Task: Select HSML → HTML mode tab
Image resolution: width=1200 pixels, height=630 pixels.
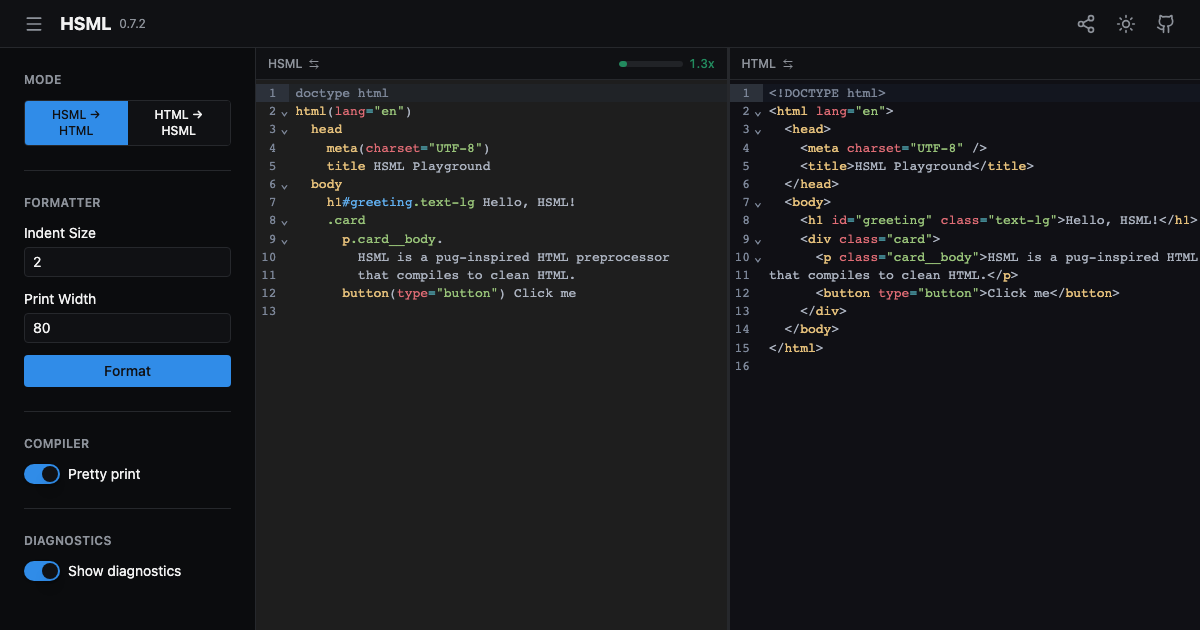Action: tap(76, 123)
